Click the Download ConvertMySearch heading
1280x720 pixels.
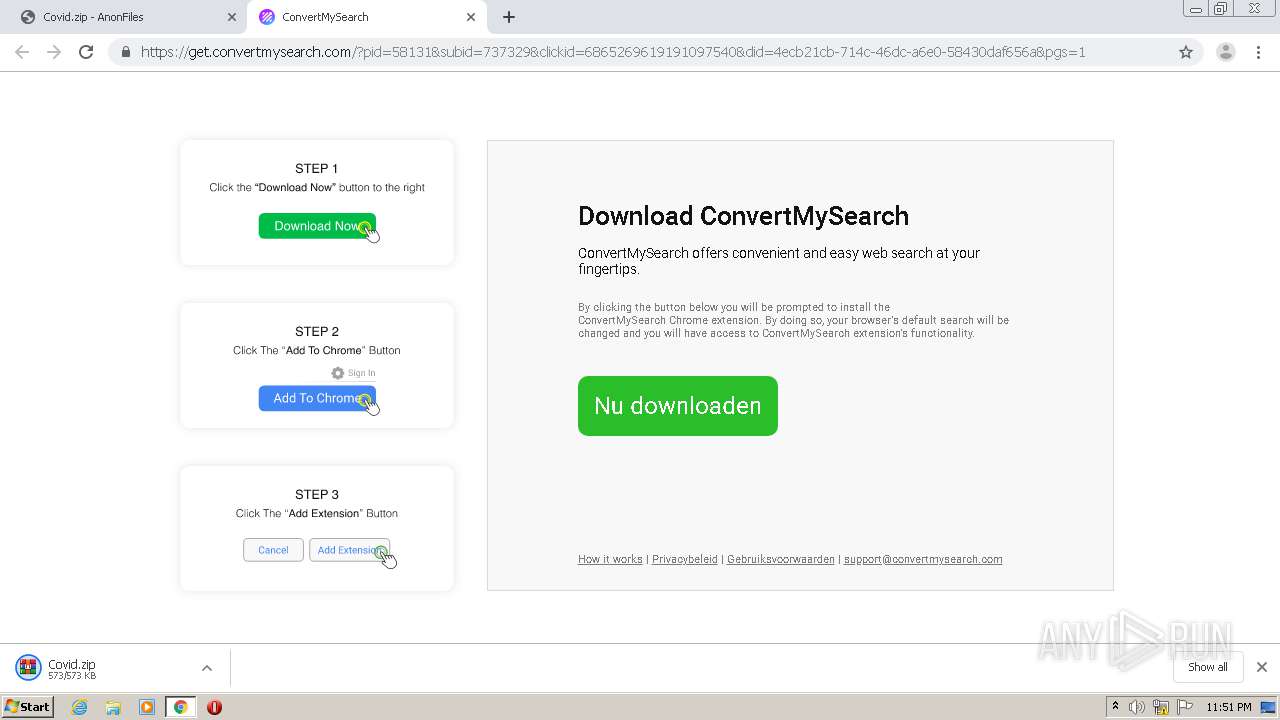pos(744,216)
